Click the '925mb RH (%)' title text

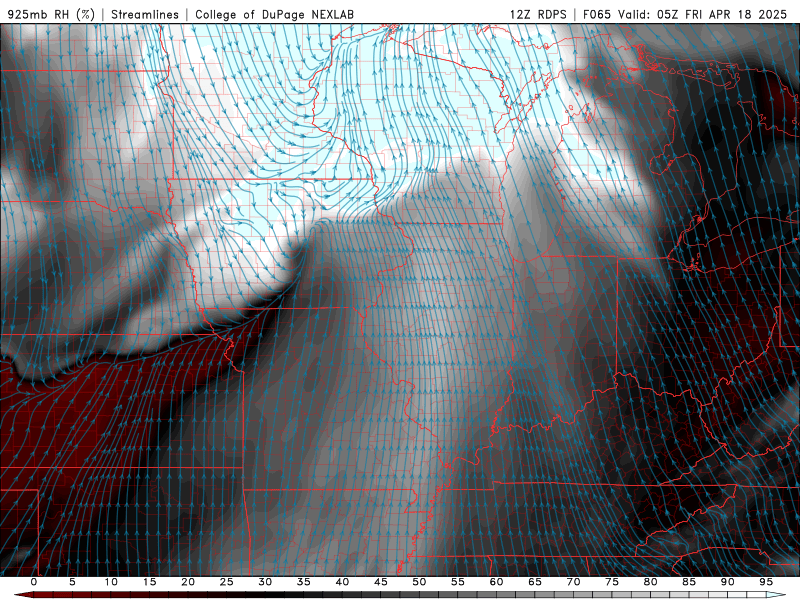(51, 14)
